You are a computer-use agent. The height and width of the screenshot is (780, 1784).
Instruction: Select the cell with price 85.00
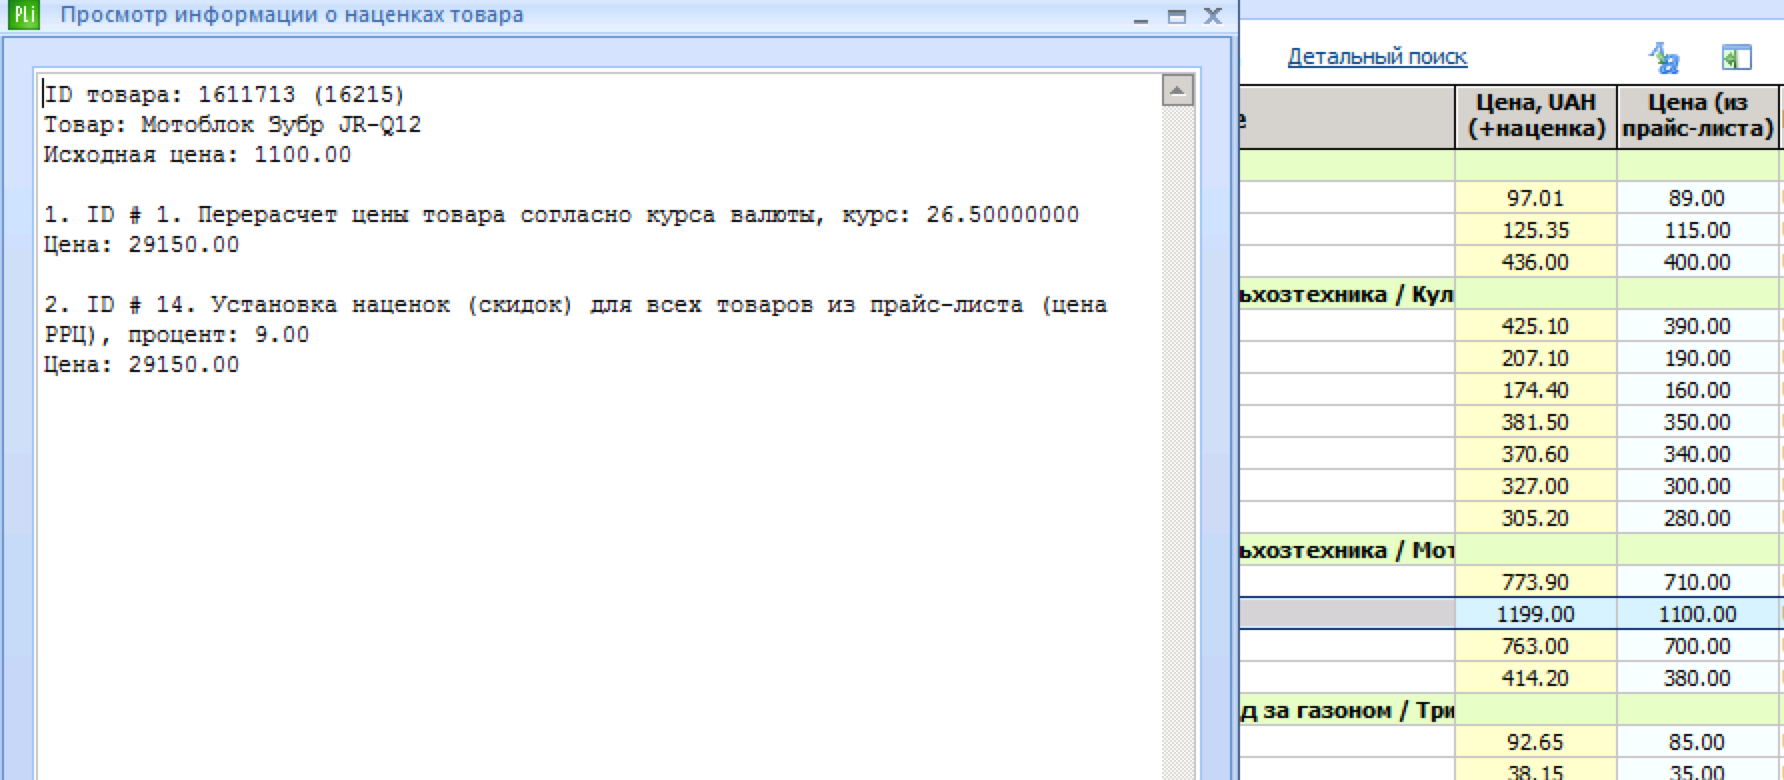coord(1698,742)
